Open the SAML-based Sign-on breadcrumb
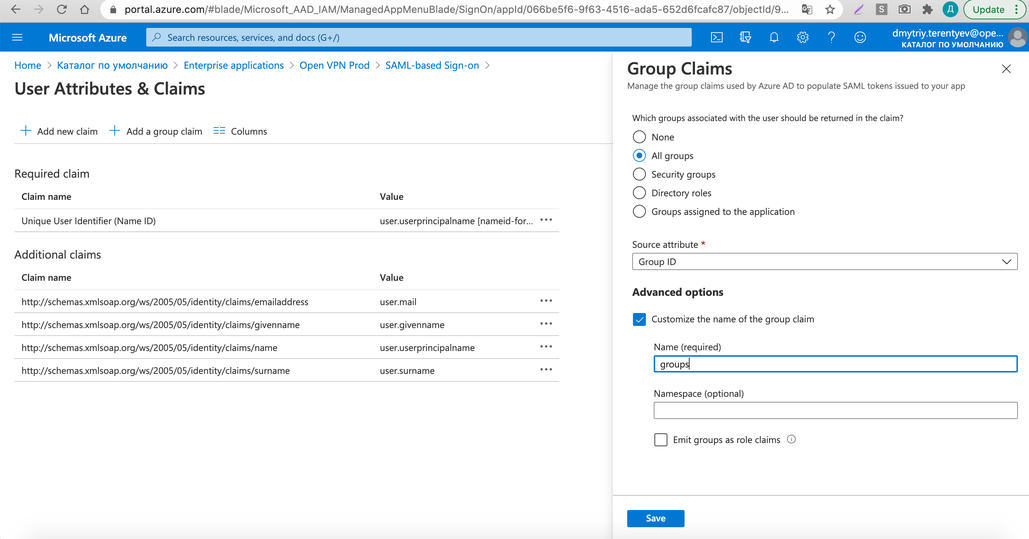Viewport: 1029px width, 539px height. coord(432,66)
